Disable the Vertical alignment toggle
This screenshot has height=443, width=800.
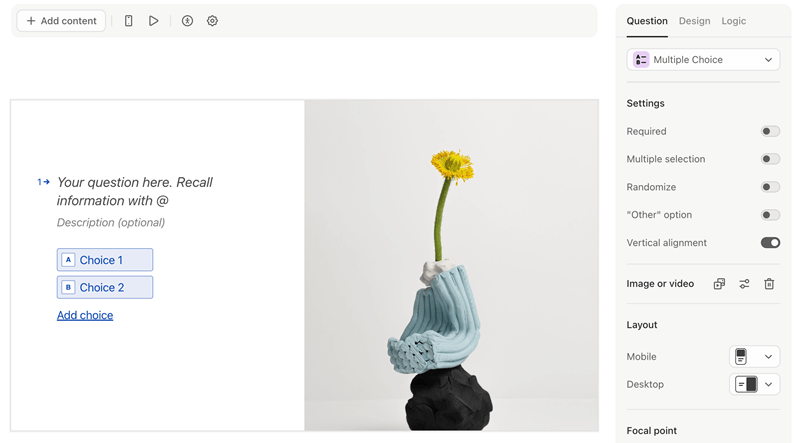[770, 243]
